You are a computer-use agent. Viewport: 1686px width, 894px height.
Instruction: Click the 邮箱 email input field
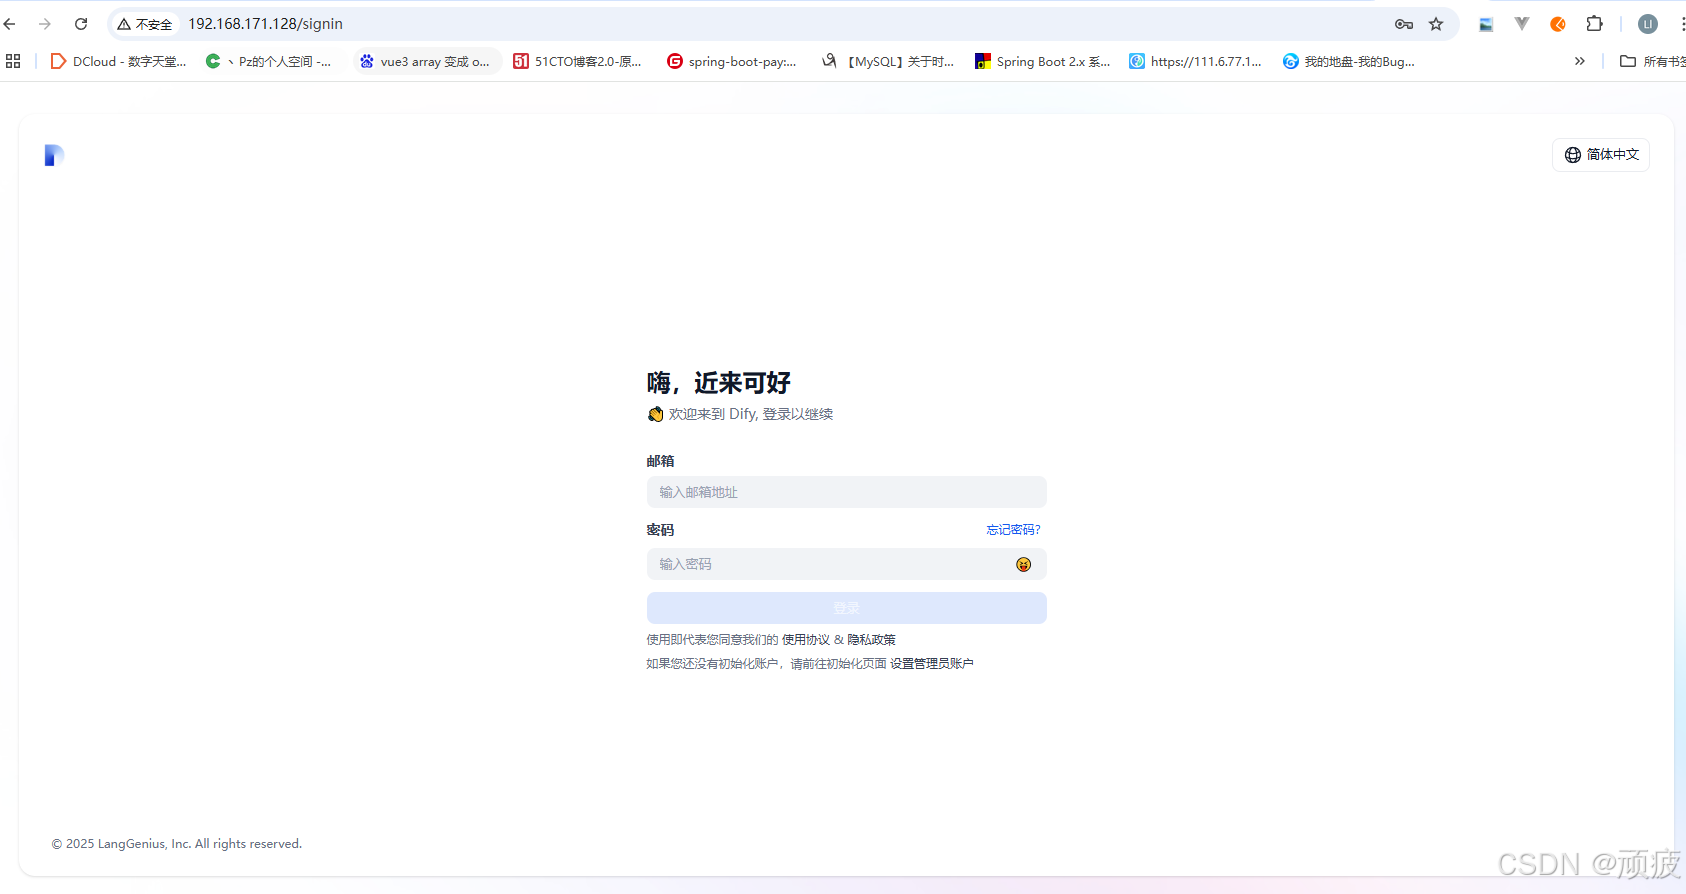[846, 492]
